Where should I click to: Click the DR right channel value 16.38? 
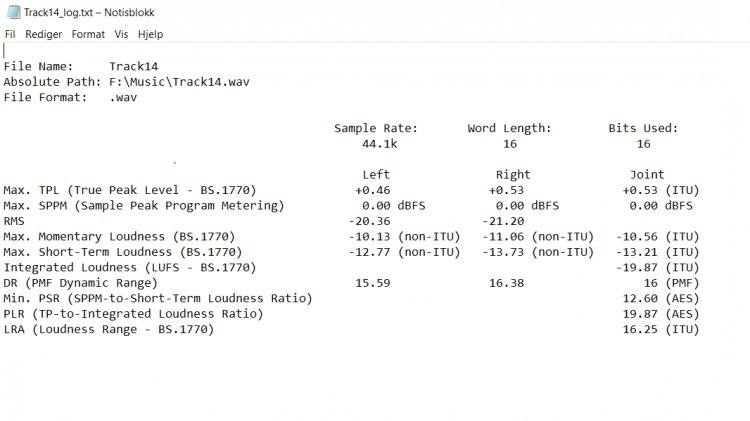(x=506, y=283)
